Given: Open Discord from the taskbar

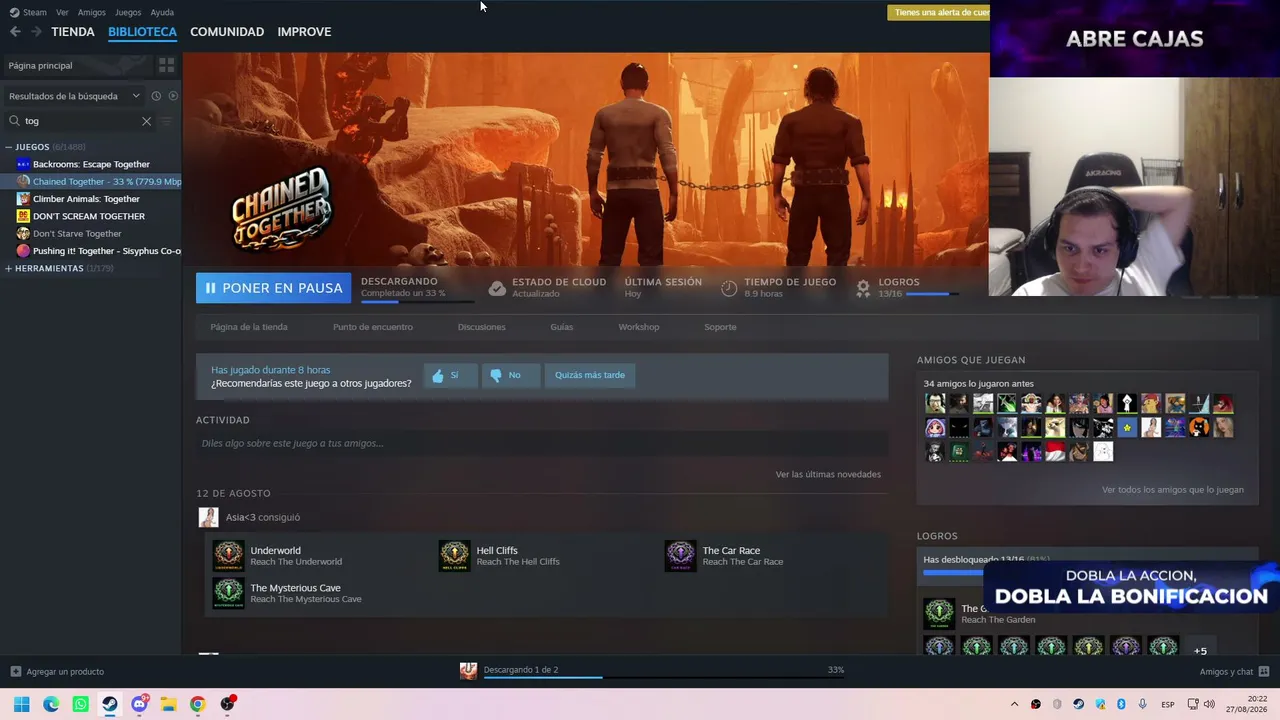Looking at the screenshot, I should [139, 704].
